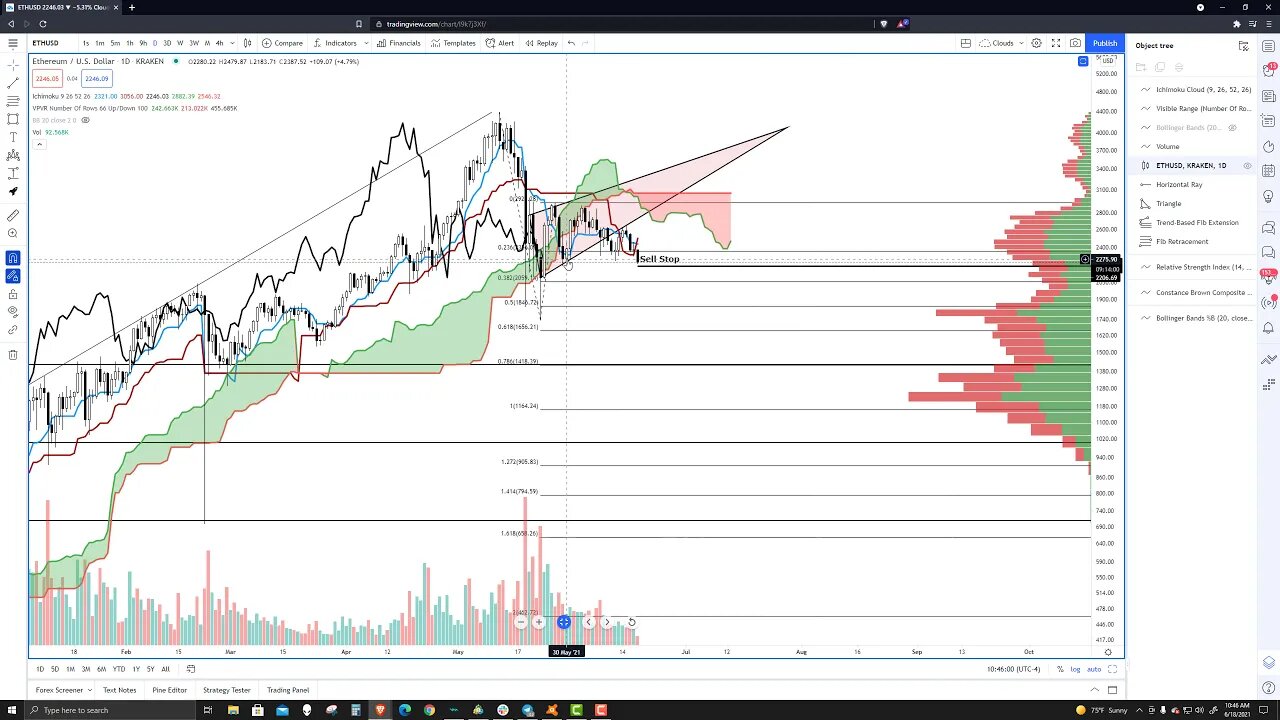Viewport: 1280px width, 720px height.
Task: Open the Trading Panel tab
Action: pos(288,690)
